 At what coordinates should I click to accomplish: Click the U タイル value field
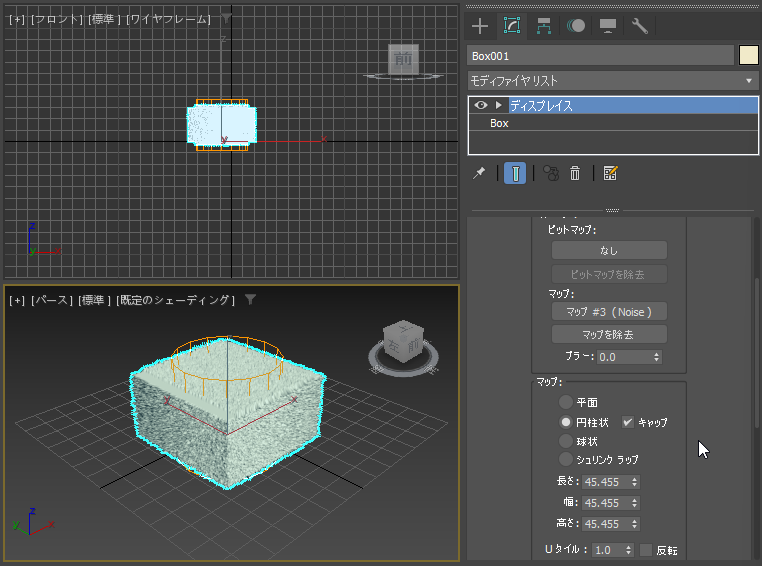[608, 550]
